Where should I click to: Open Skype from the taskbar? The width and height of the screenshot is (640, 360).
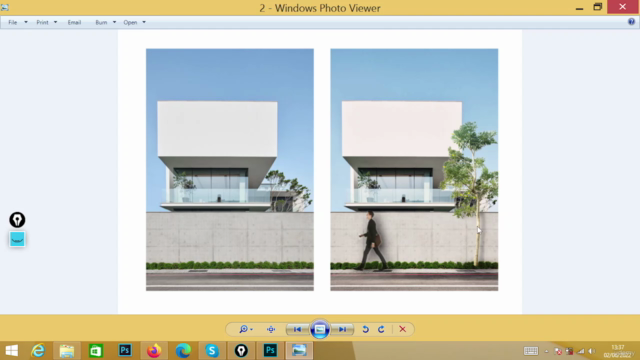[x=212, y=351]
